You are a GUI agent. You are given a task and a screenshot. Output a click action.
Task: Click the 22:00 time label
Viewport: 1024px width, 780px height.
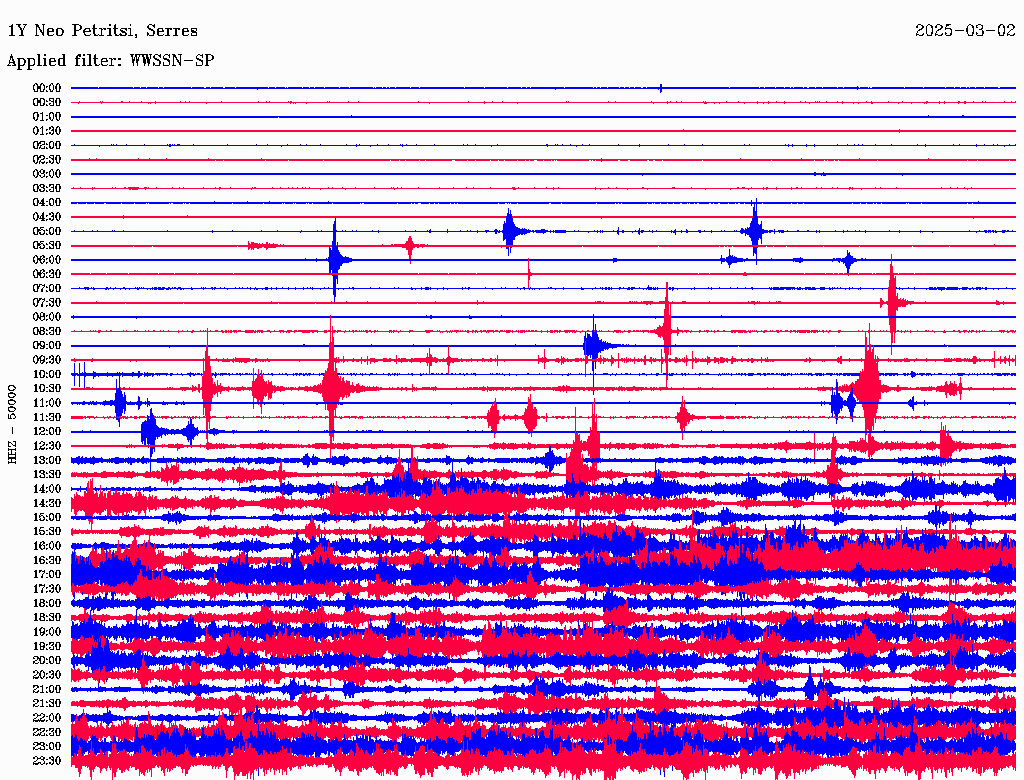tap(47, 717)
